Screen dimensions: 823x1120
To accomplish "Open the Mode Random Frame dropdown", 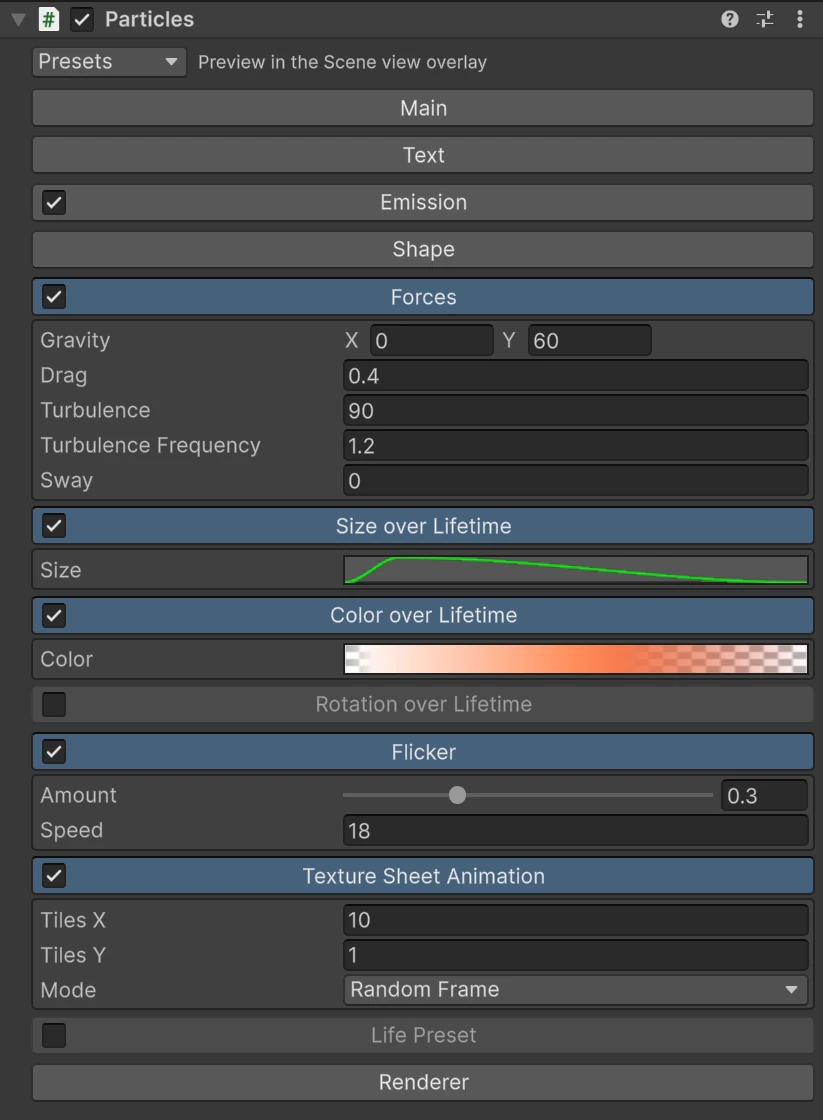I will pos(576,990).
